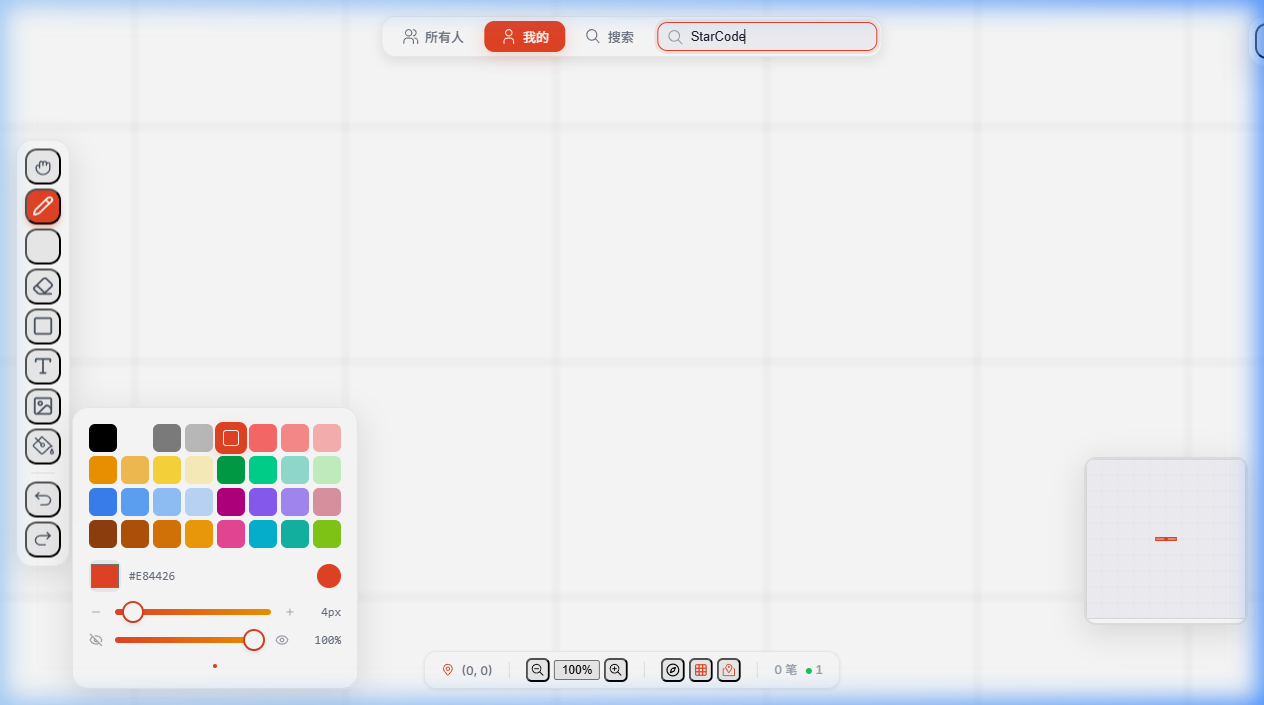
Task: Click the compass navigation button
Action: tap(673, 670)
